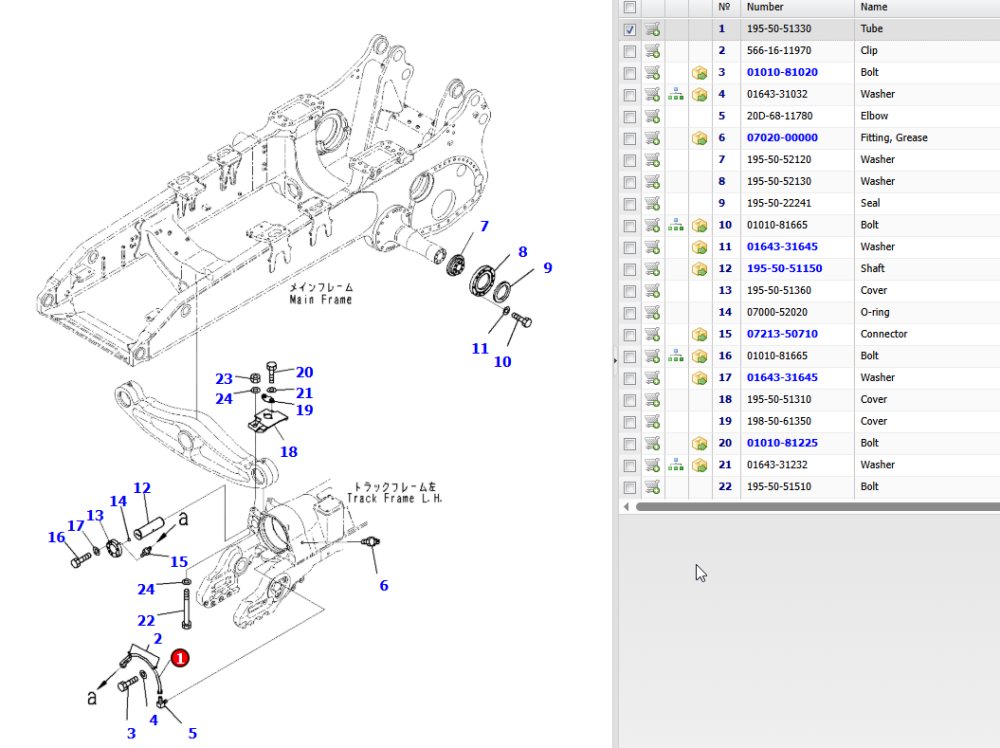Screen dimensions: 1000x748
Task: Select callout 7 on the diagram
Action: (x=485, y=226)
